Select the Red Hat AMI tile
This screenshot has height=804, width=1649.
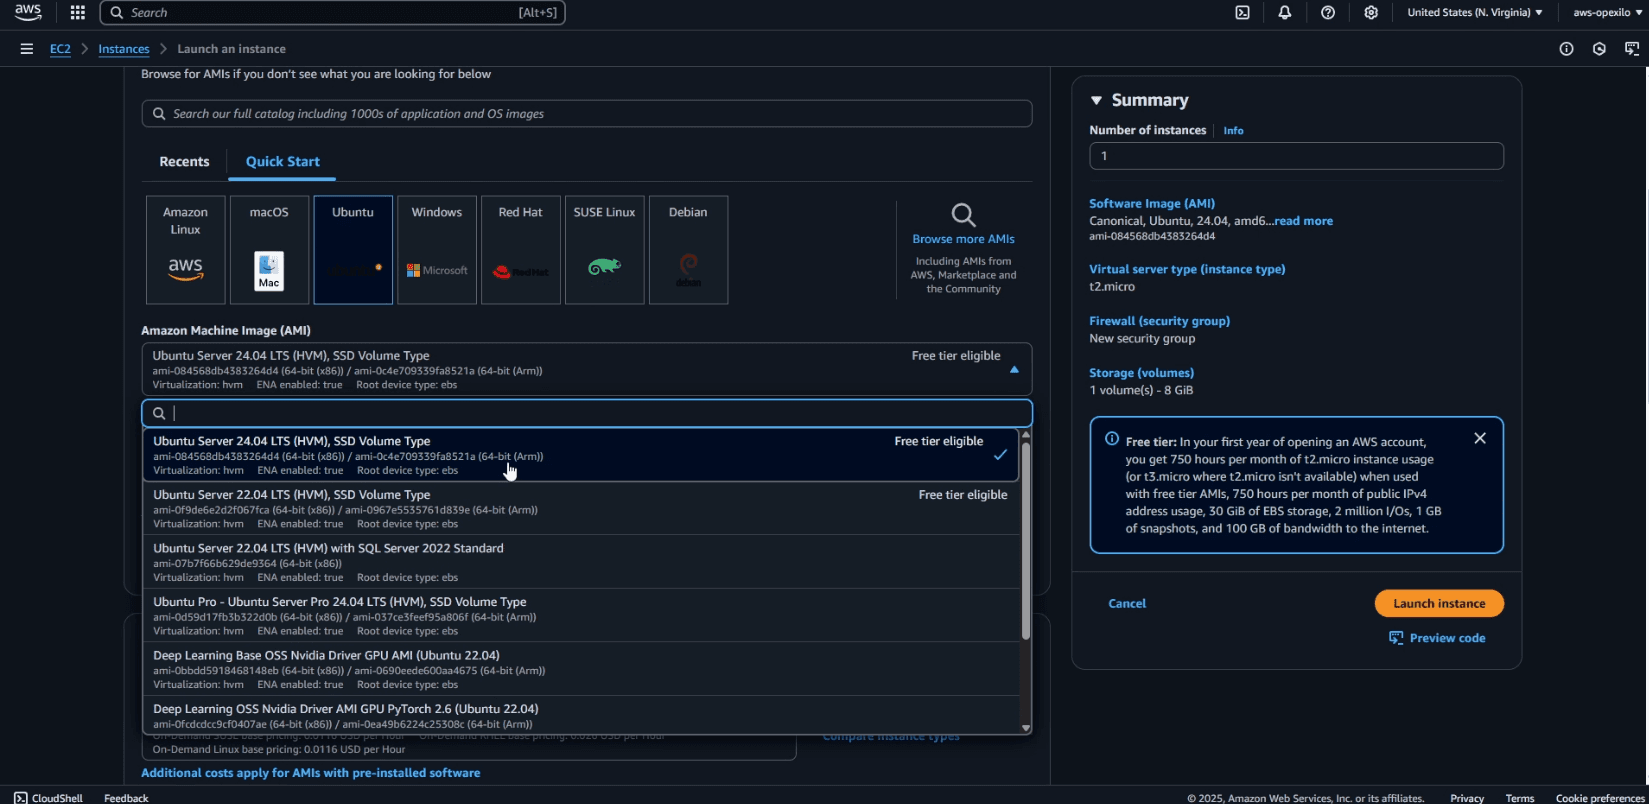click(x=521, y=250)
